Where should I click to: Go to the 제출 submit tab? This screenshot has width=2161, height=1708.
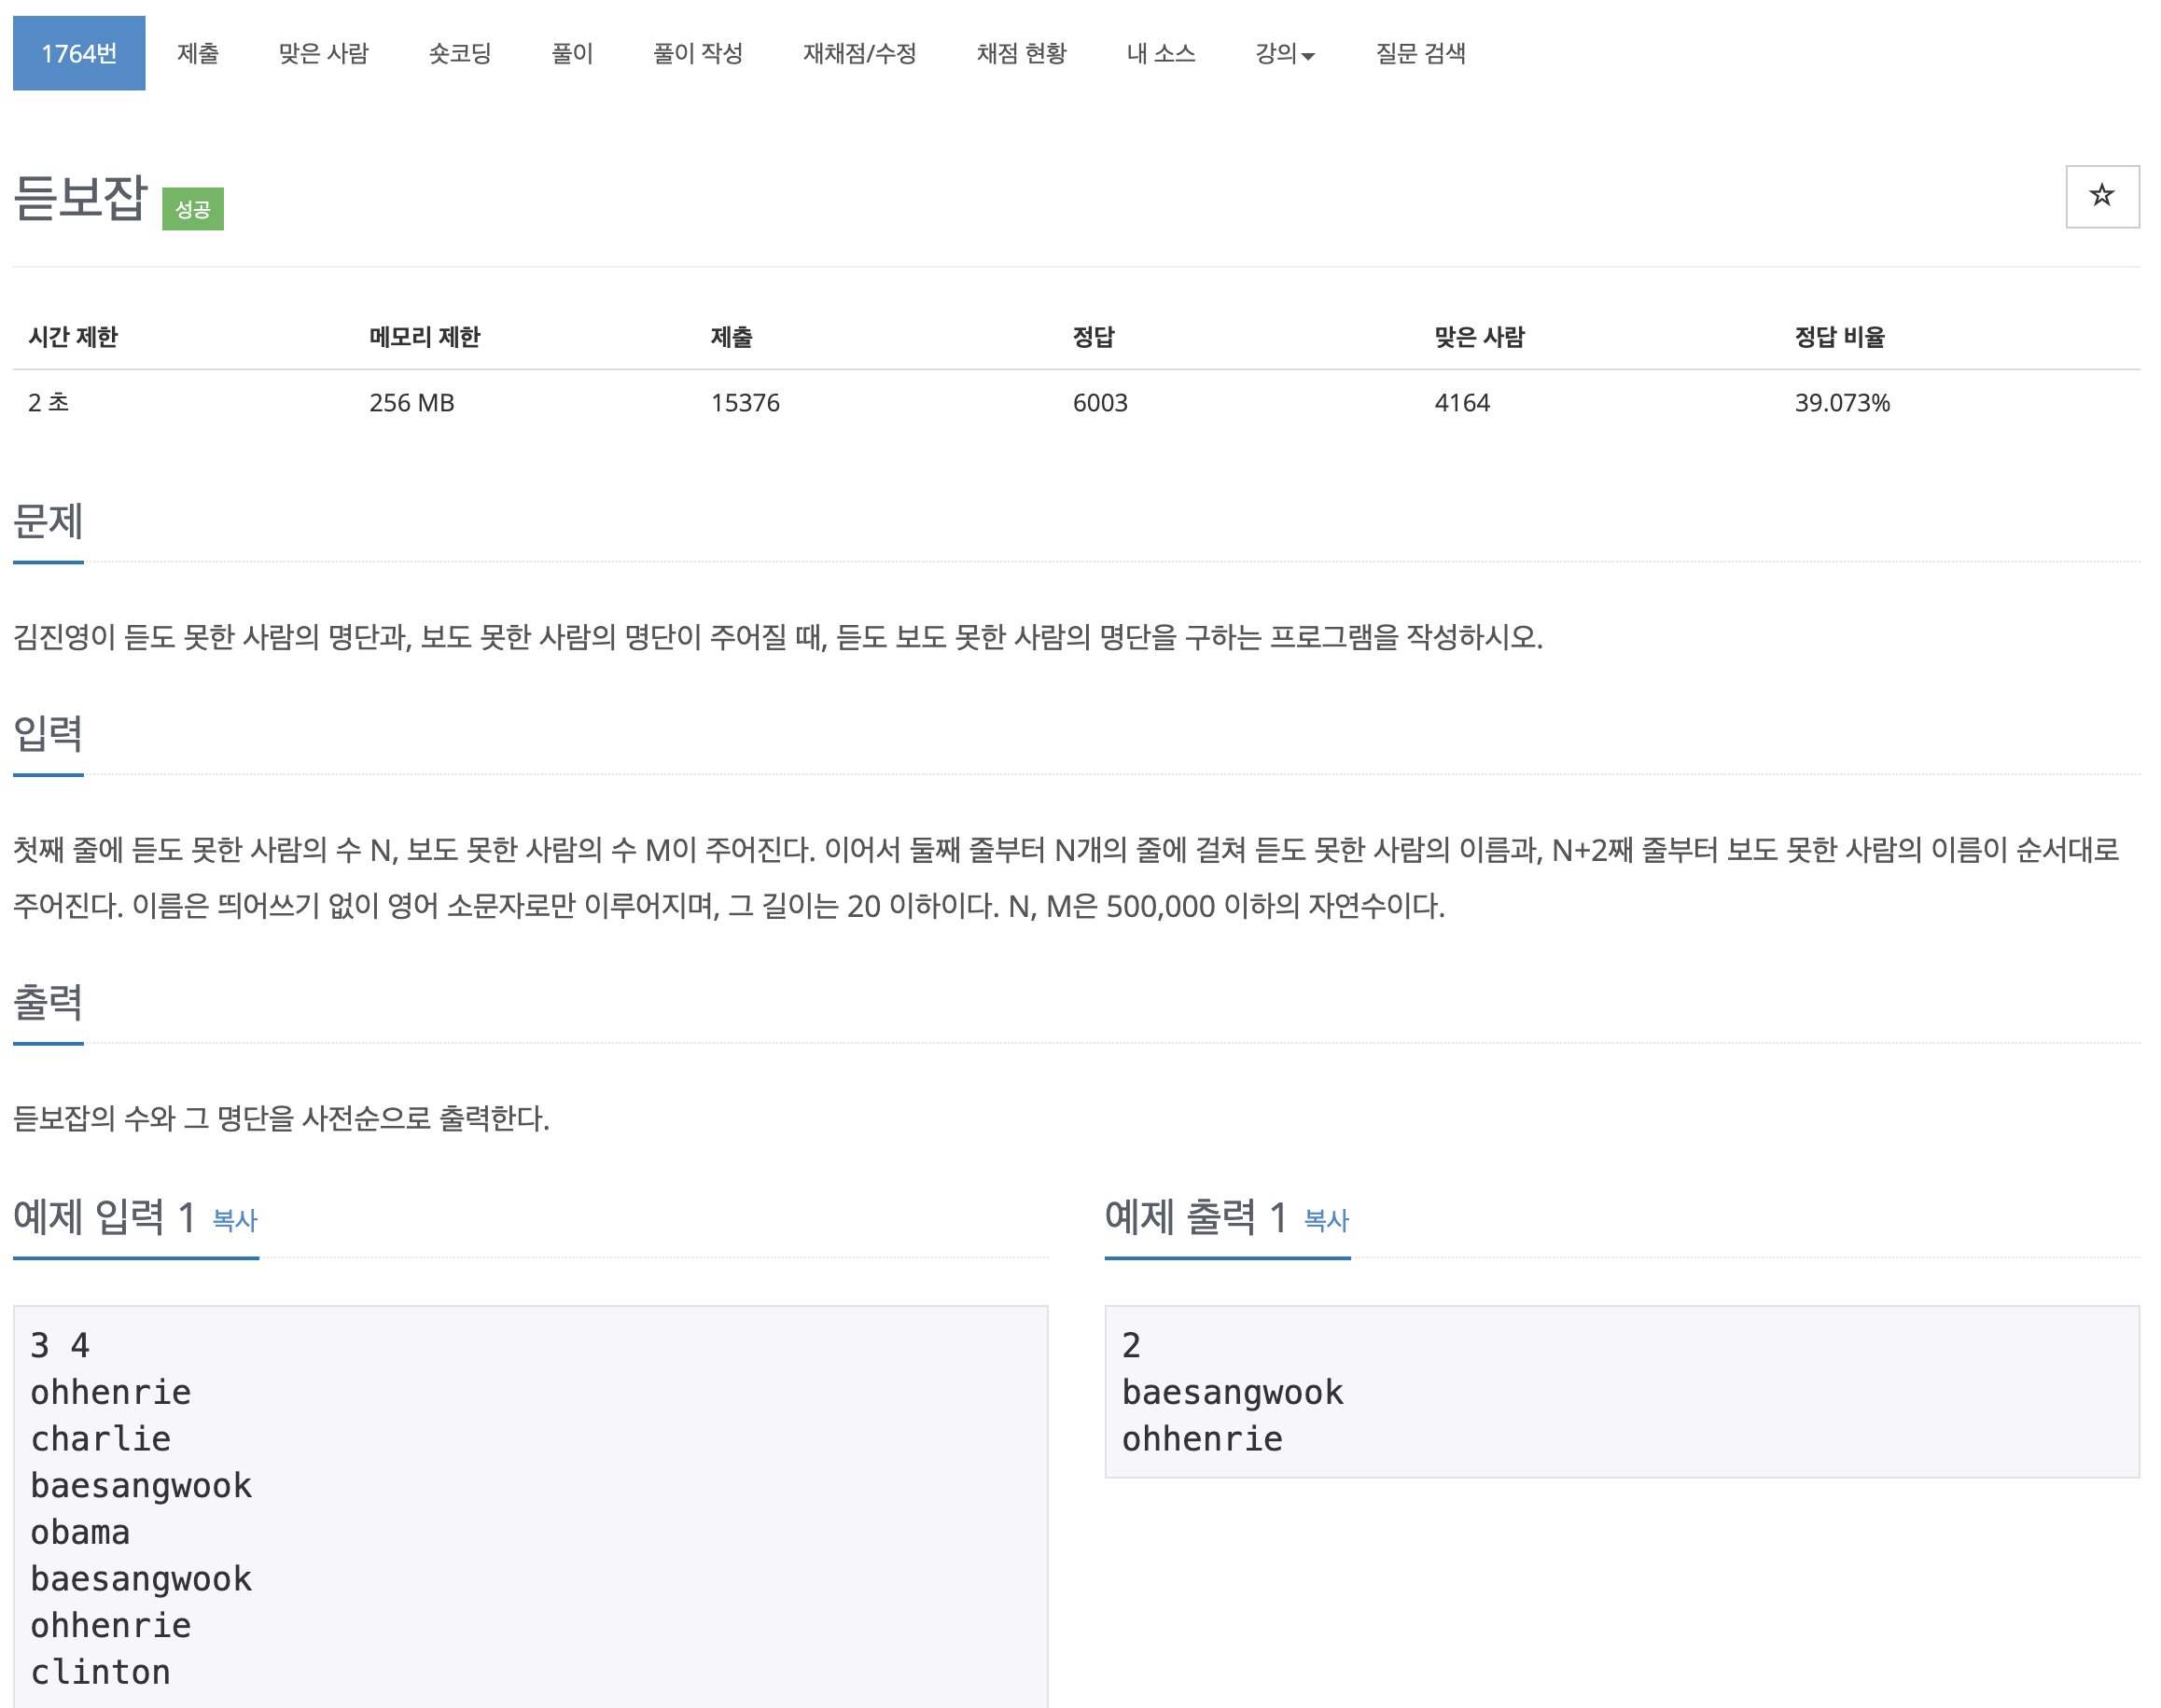(x=198, y=53)
